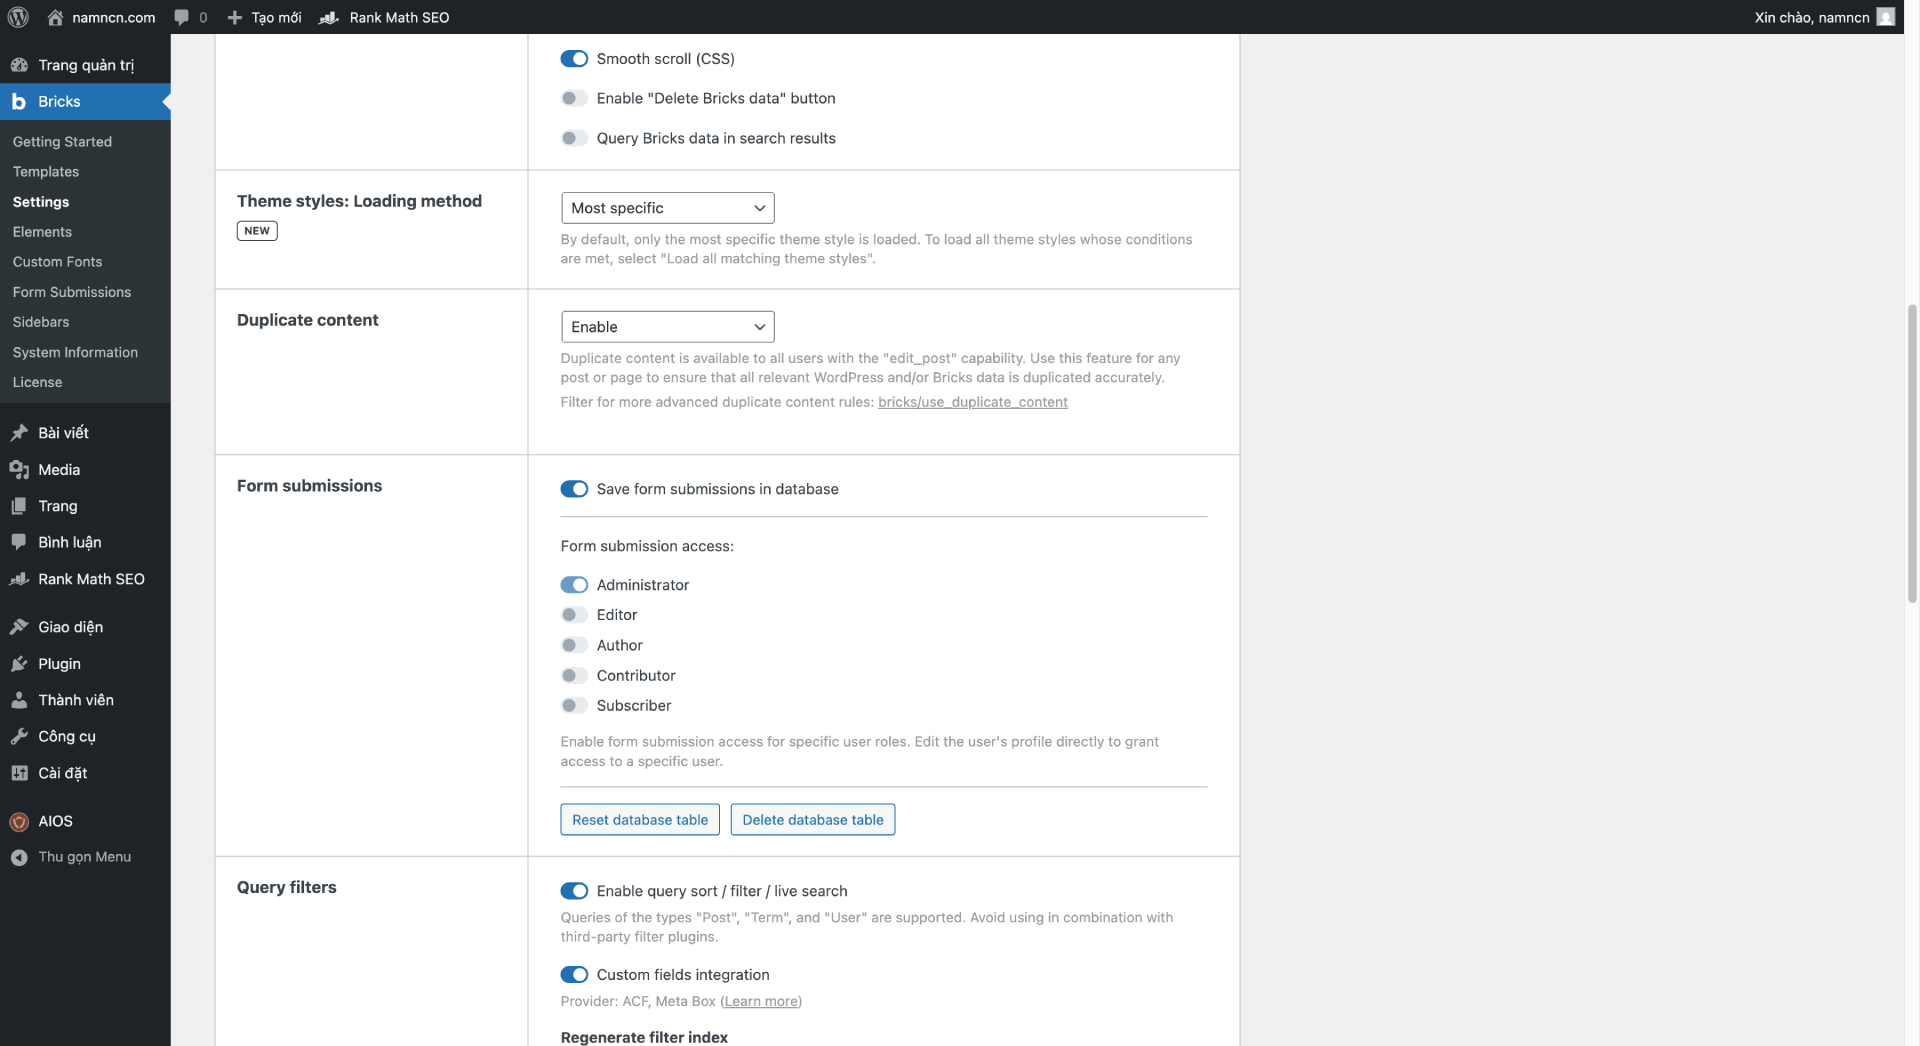
Task: Open System Information submenu item
Action: (75, 352)
